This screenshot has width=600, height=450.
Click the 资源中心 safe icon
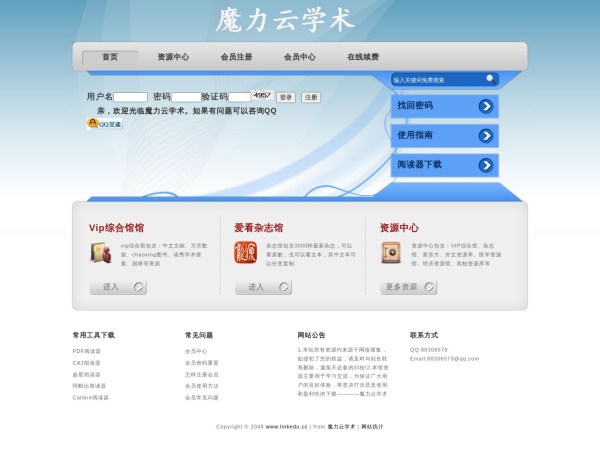coord(390,253)
